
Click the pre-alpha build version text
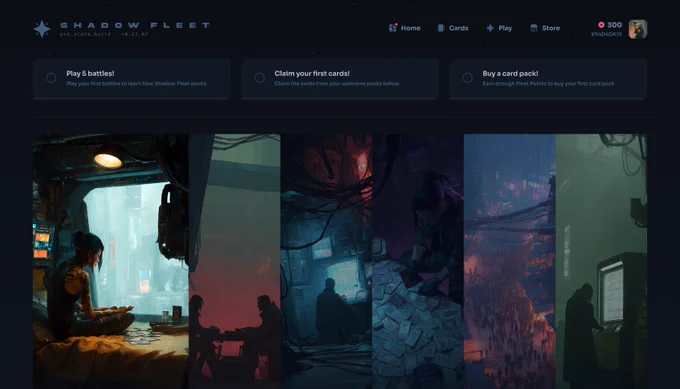[104, 34]
